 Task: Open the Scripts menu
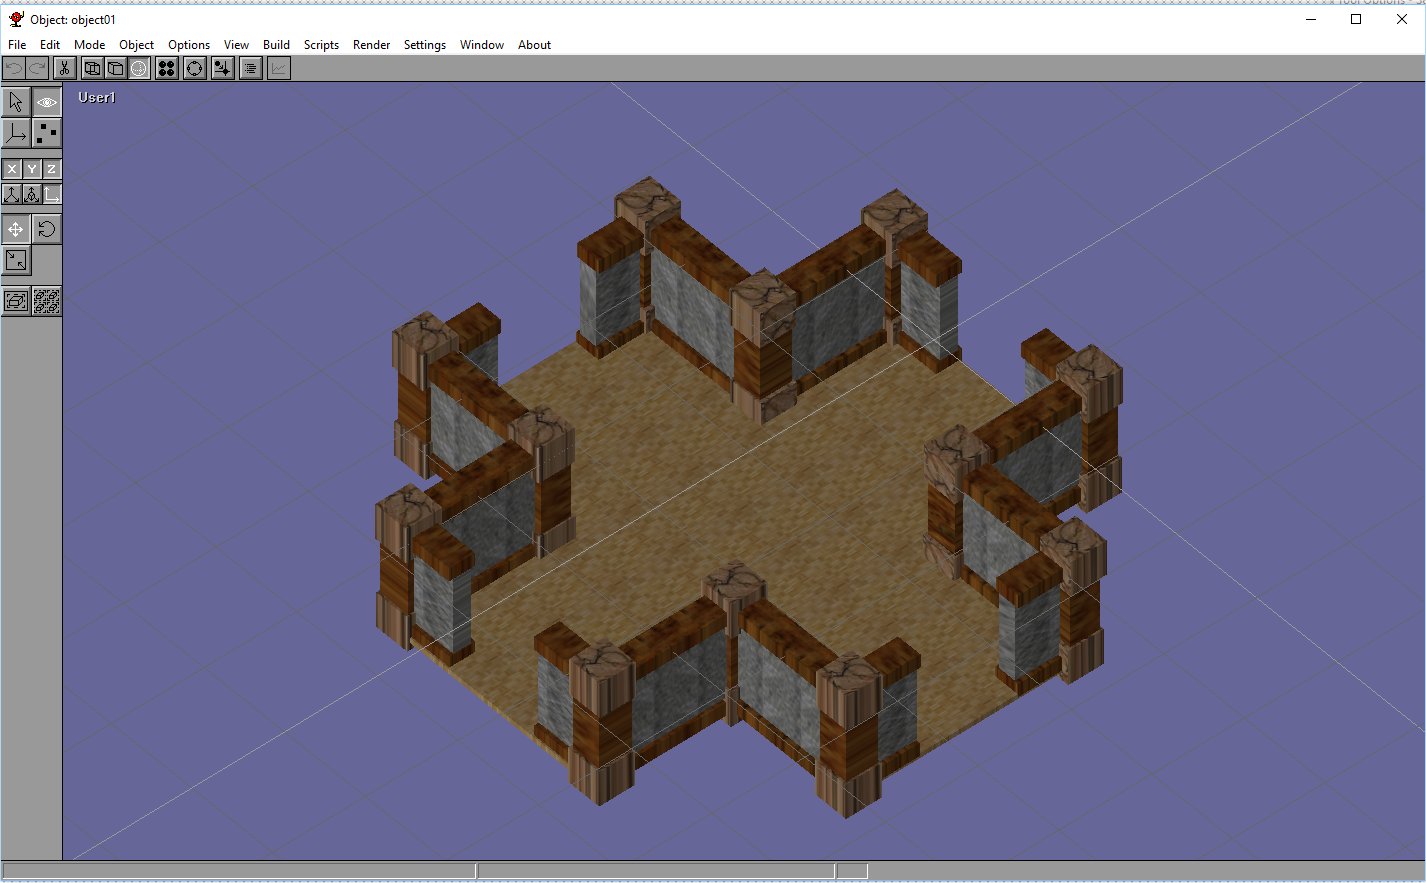tap(321, 45)
